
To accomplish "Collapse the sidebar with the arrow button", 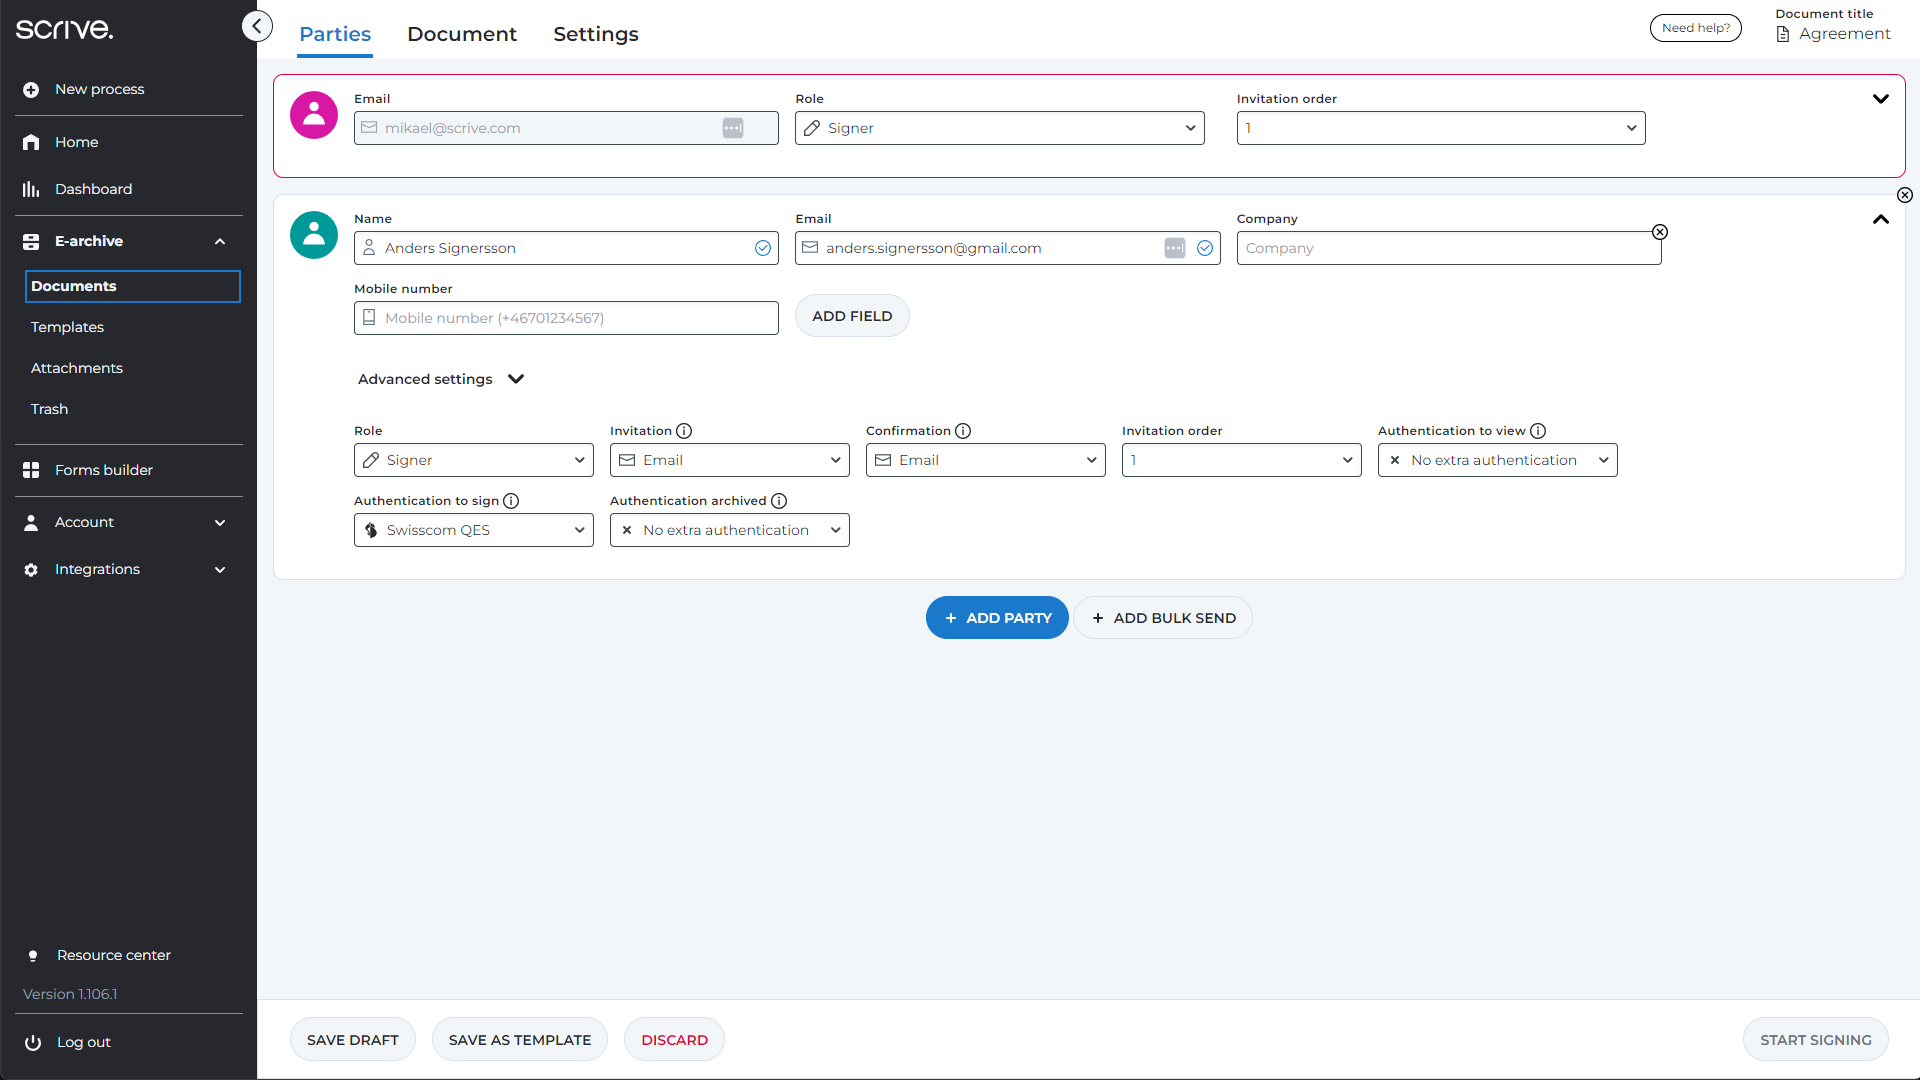I will point(257,27).
